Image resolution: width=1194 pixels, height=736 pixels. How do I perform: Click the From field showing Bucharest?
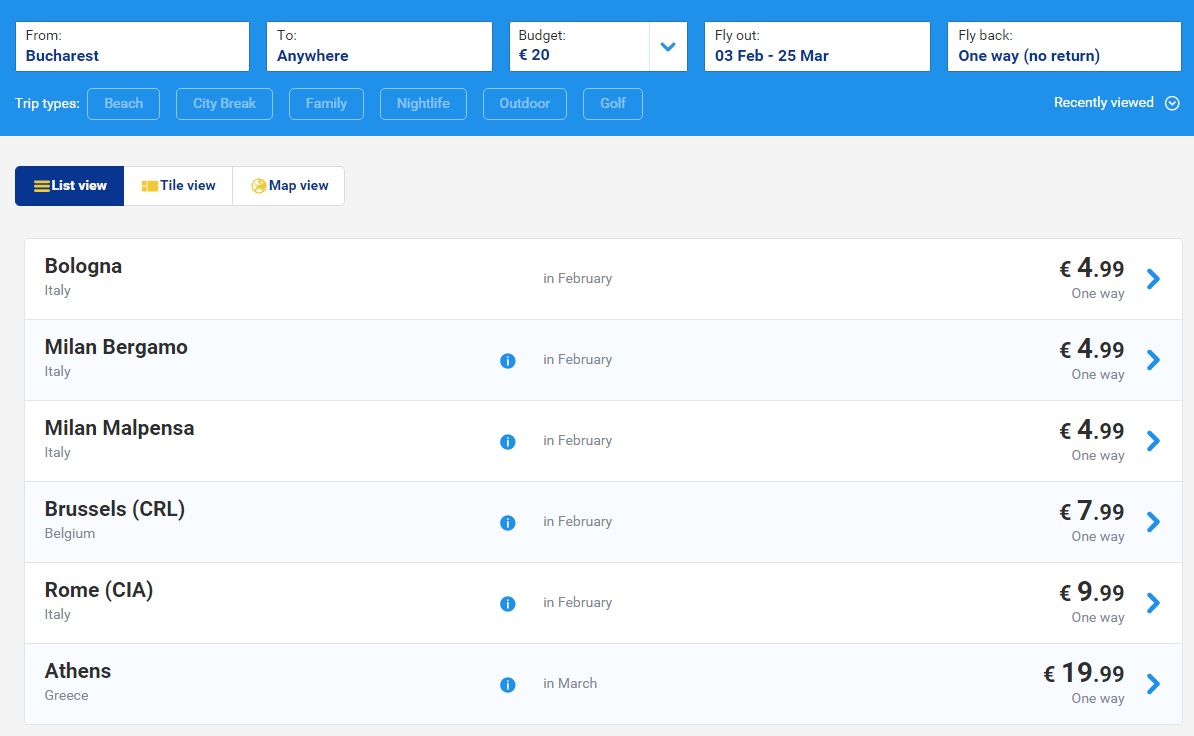point(132,47)
